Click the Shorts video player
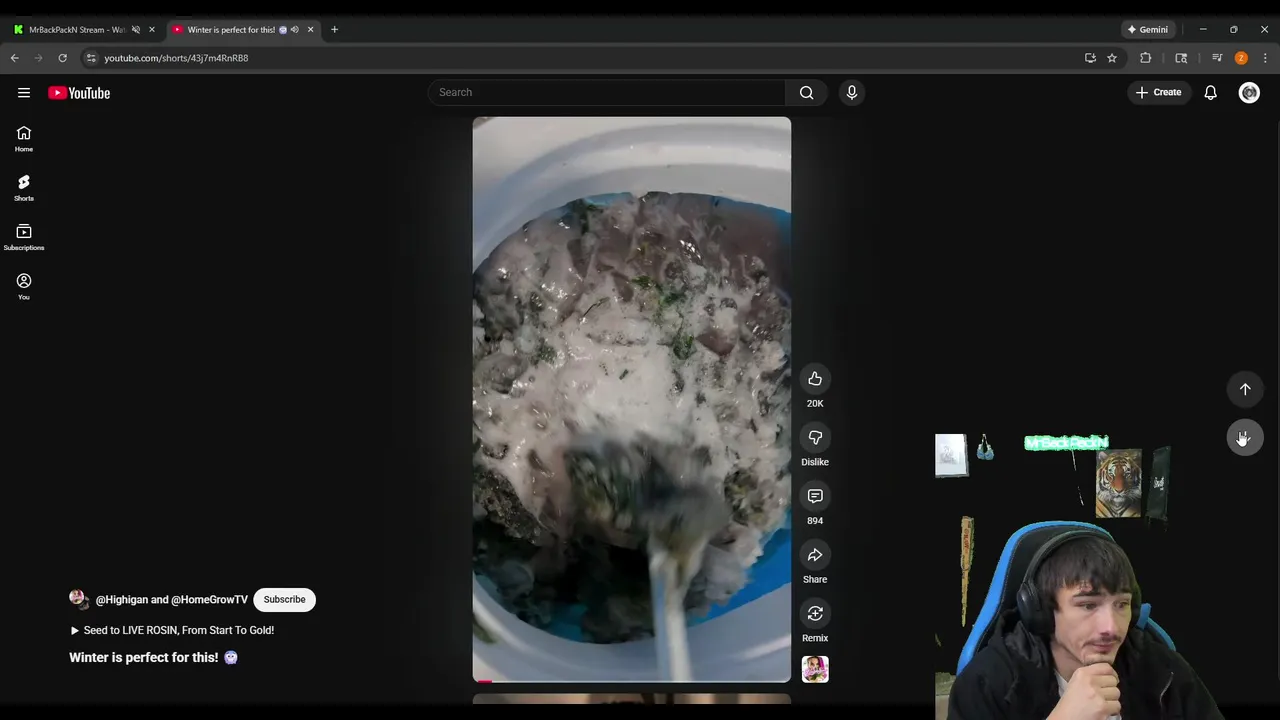The width and height of the screenshot is (1280, 720). click(x=632, y=399)
